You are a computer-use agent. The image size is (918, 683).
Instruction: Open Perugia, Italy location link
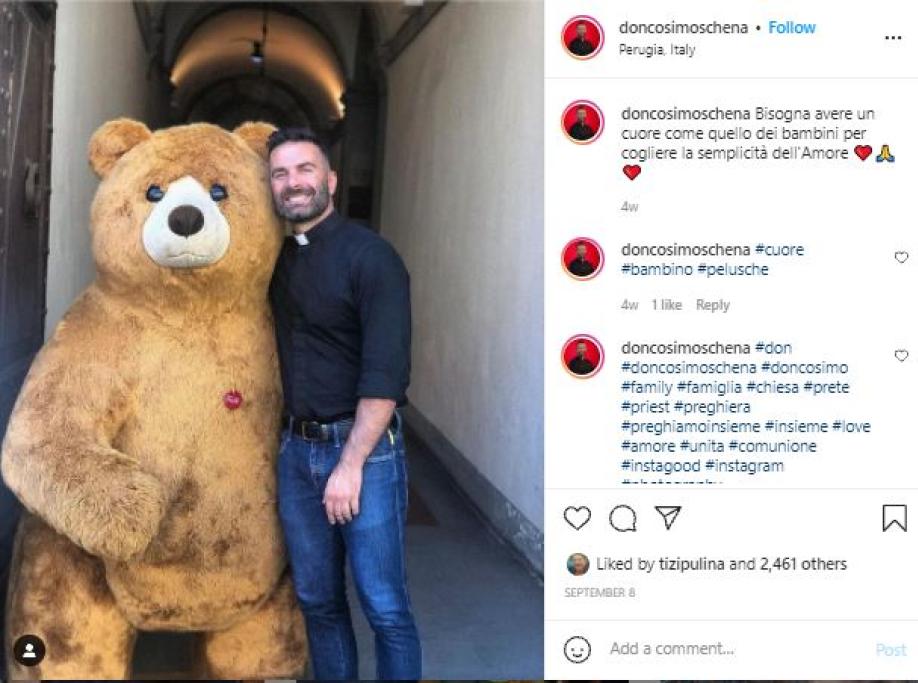click(657, 50)
